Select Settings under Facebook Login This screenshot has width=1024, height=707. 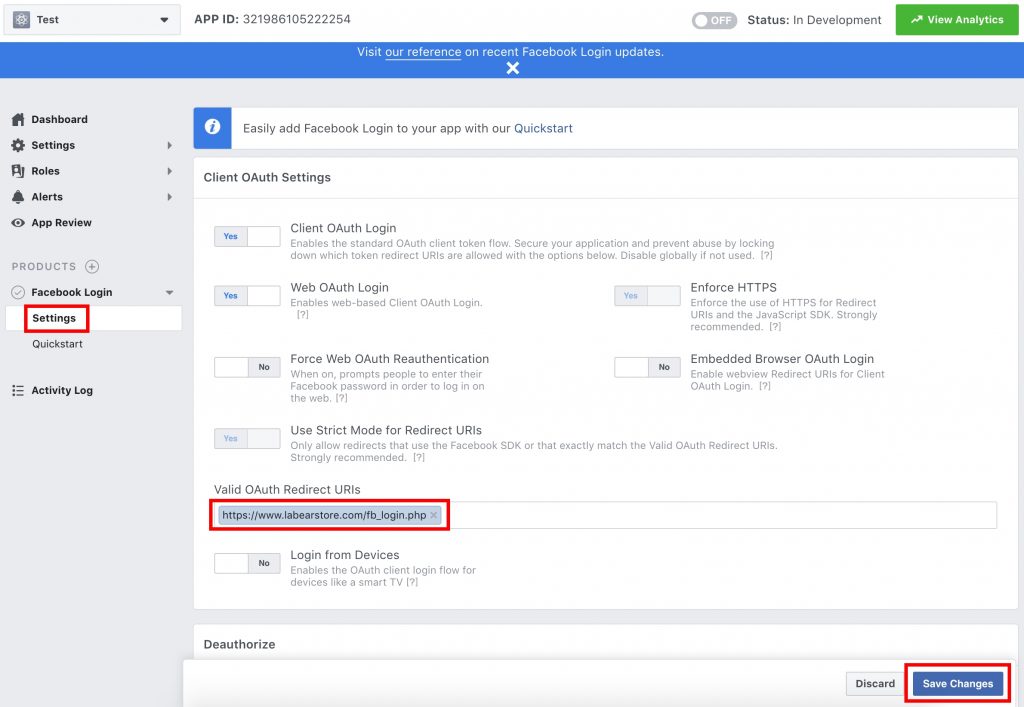(54, 318)
